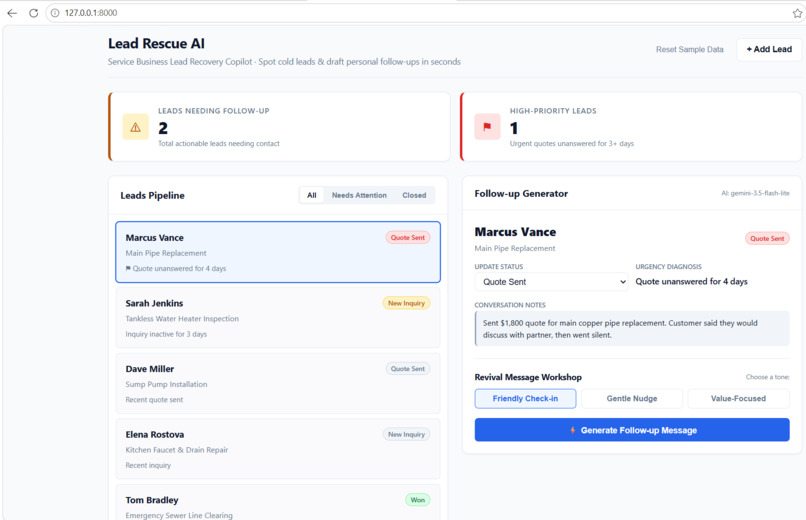
Task: Click 'Sump Pump Installation' text
Action: coord(166,384)
